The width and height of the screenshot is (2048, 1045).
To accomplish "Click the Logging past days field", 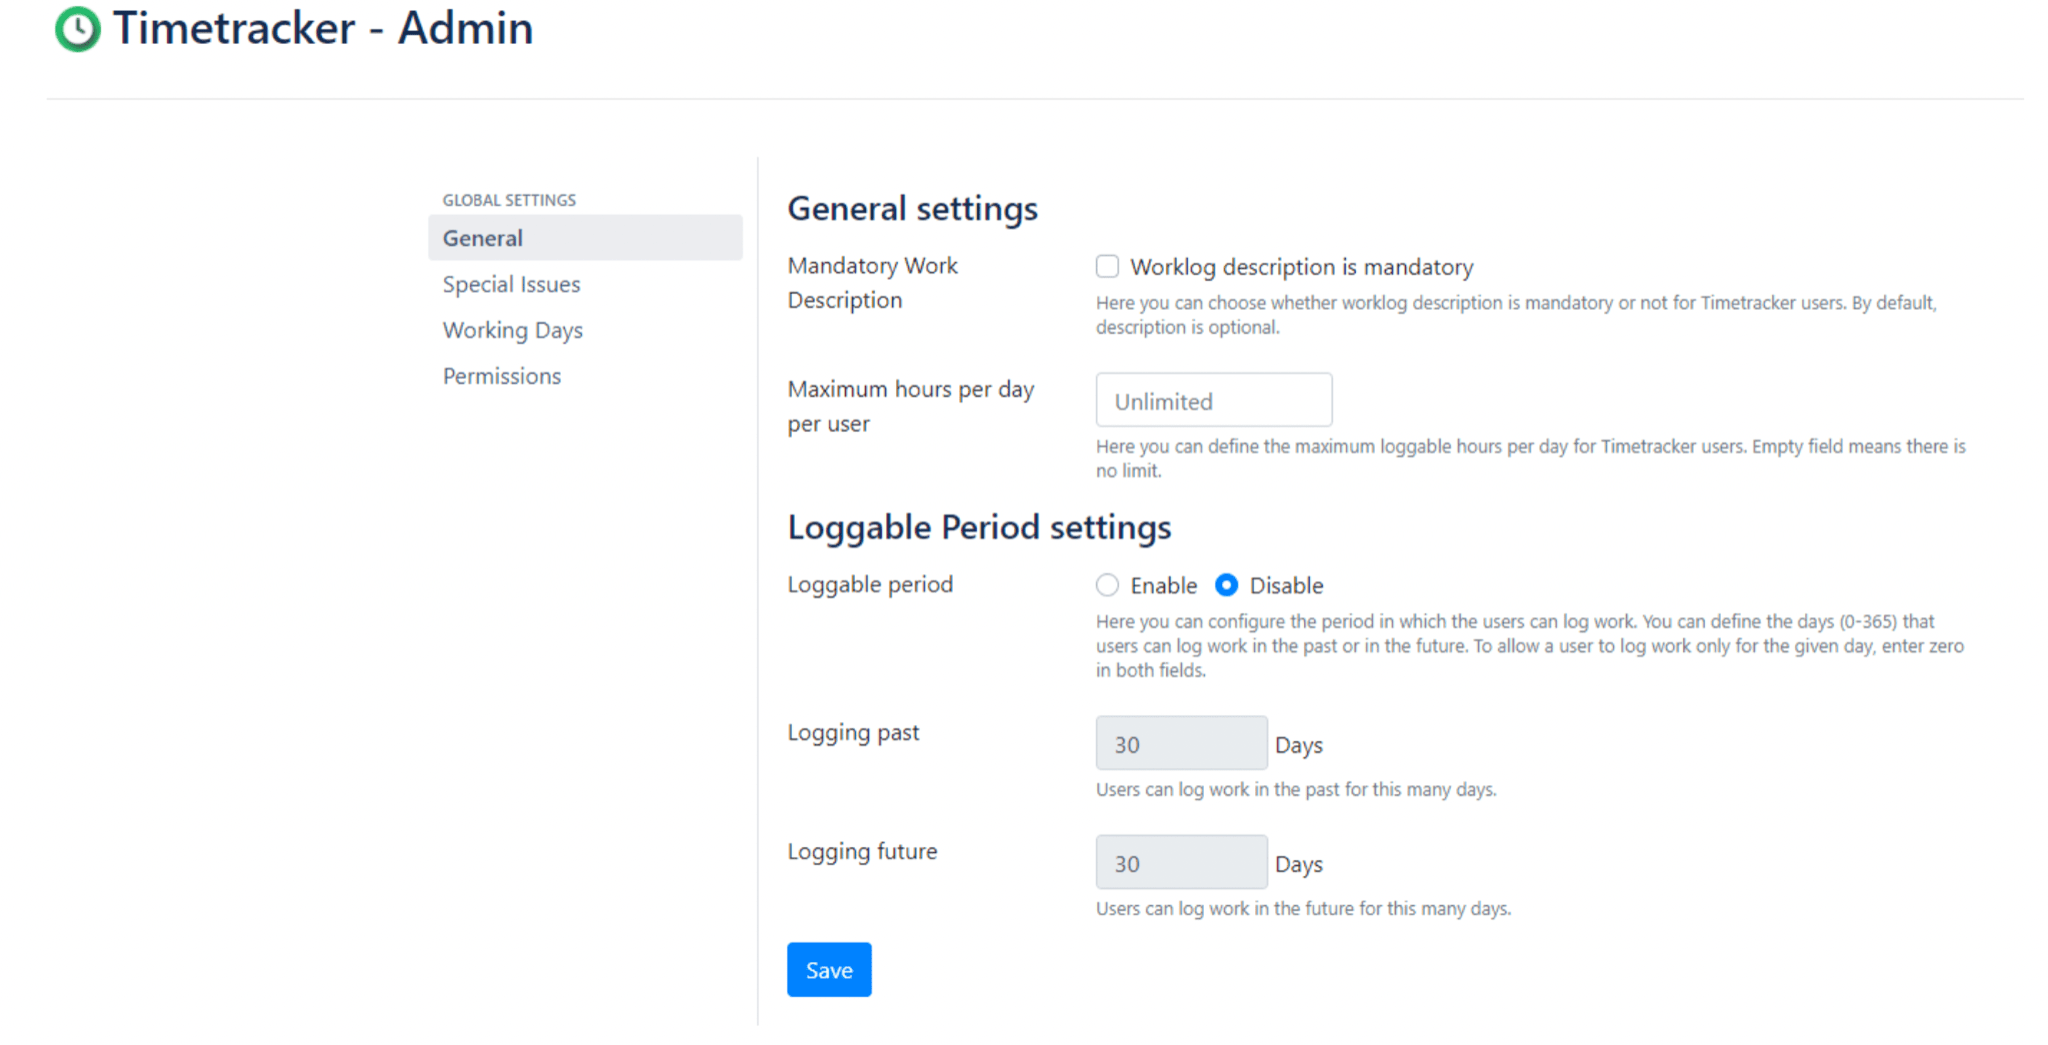I will [1181, 743].
